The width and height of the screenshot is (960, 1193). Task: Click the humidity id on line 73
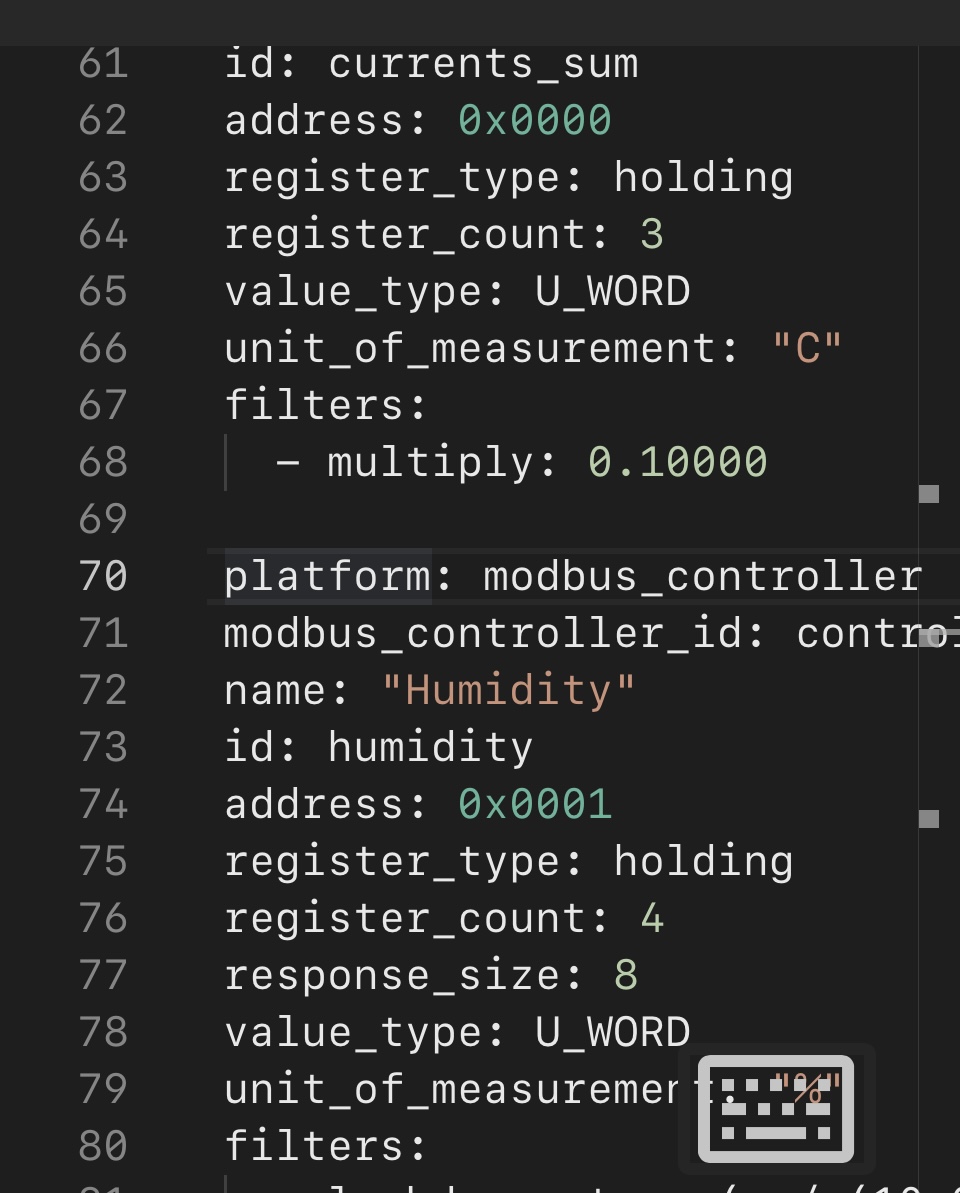[x=431, y=747]
